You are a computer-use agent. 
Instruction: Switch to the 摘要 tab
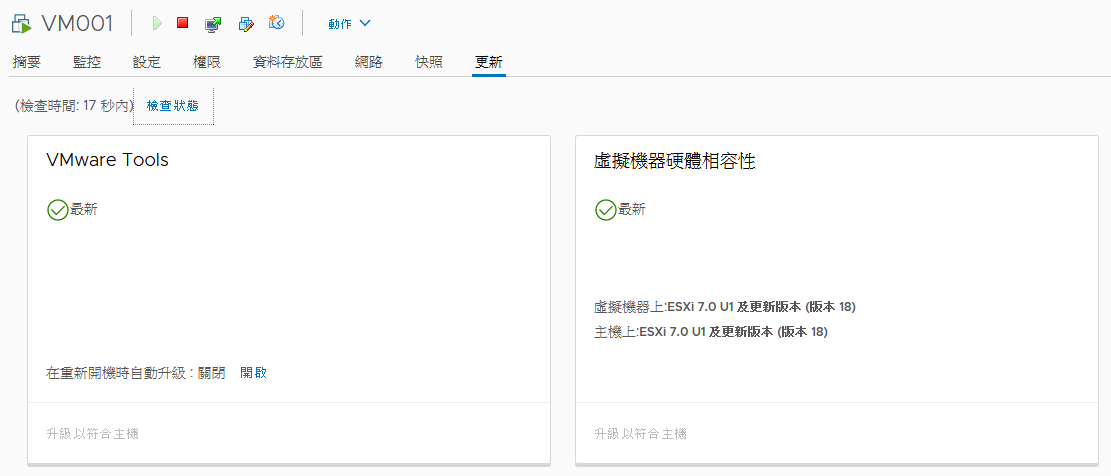tap(26, 62)
